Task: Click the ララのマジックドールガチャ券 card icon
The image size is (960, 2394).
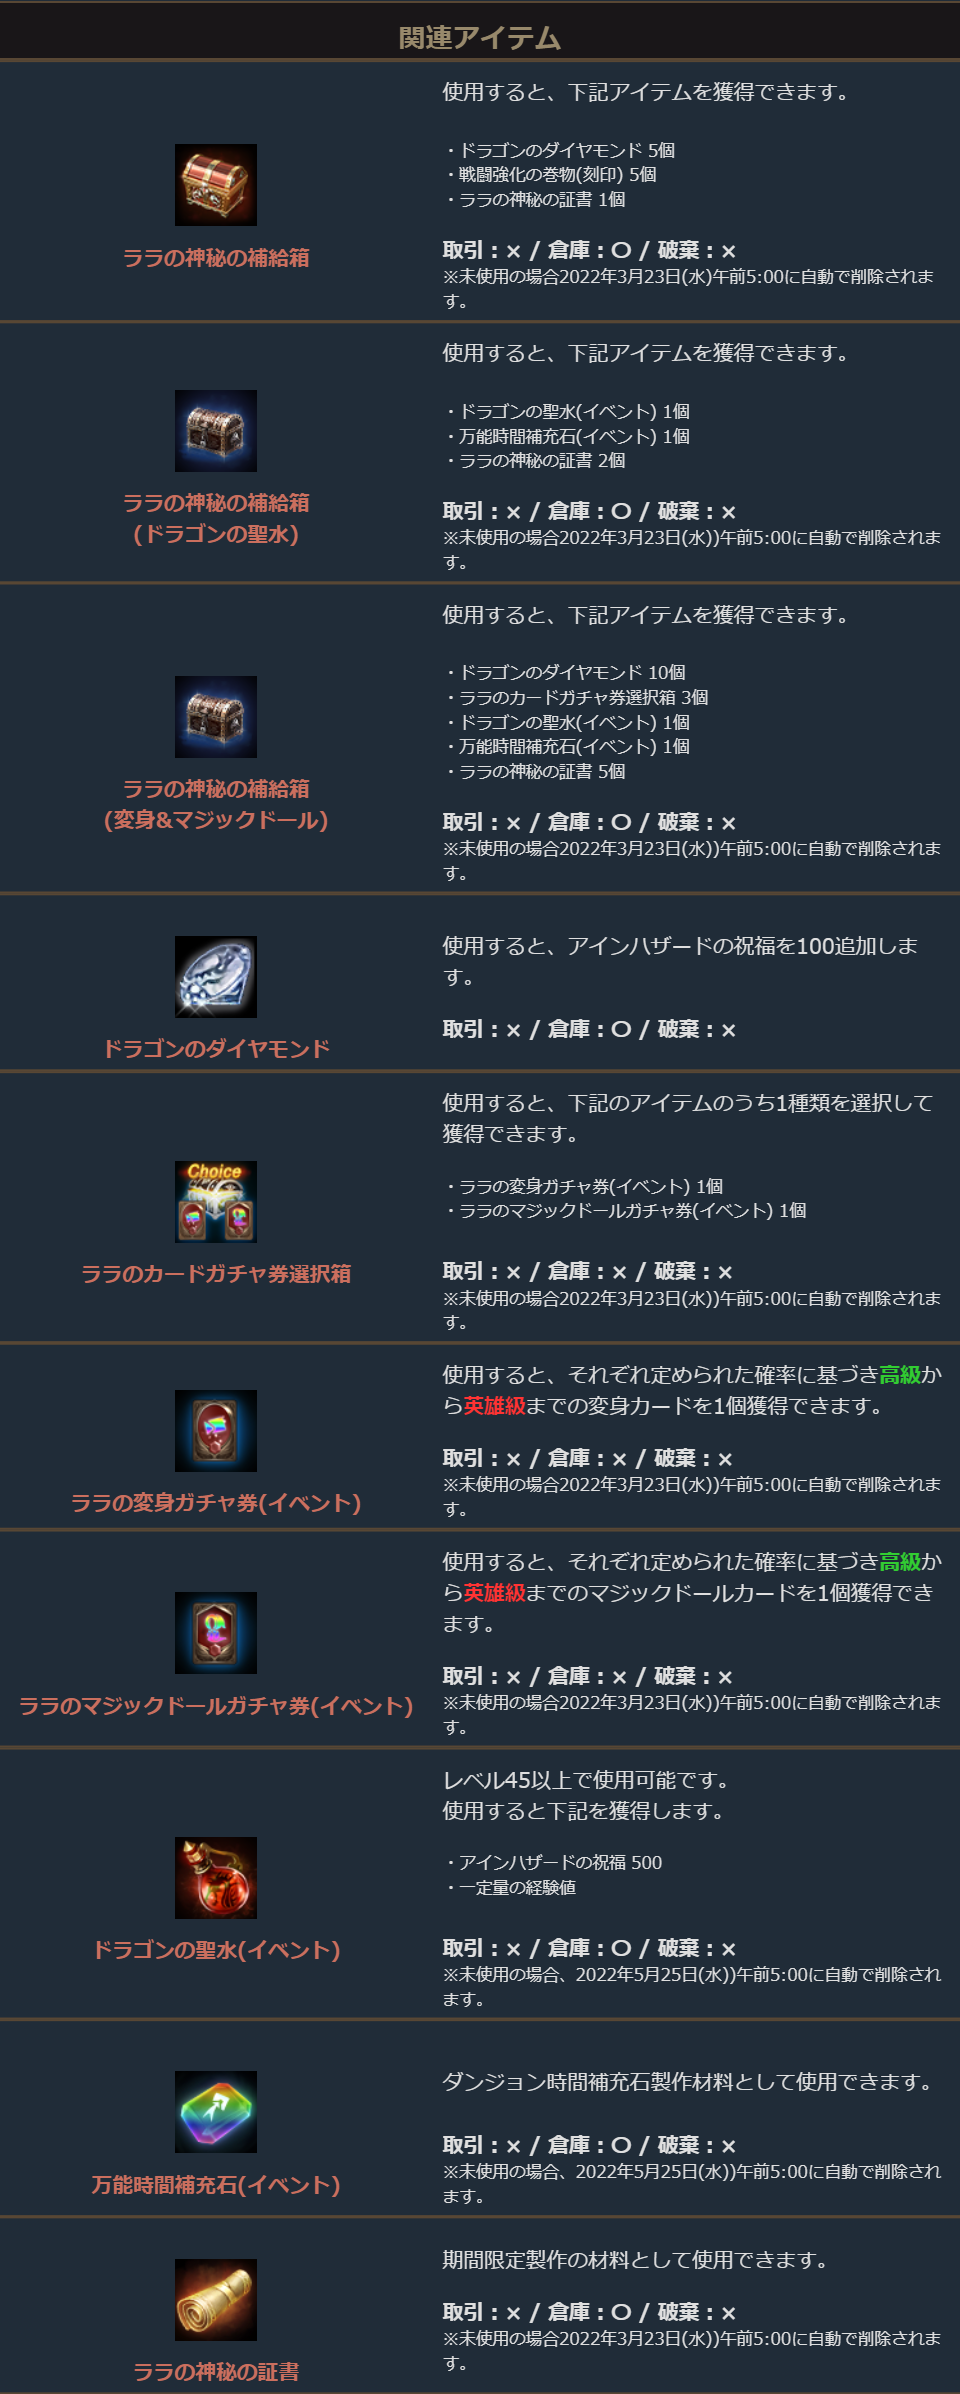Action: [216, 1633]
